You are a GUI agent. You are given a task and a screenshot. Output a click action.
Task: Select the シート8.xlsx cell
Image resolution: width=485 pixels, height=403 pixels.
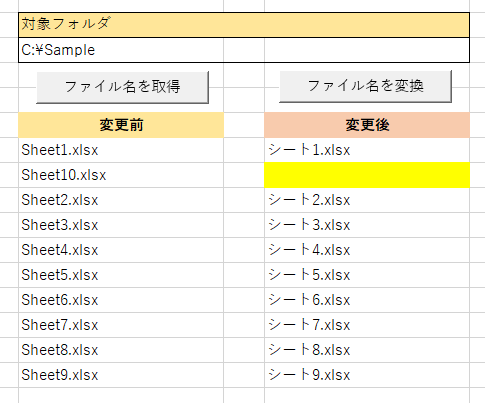(367, 350)
